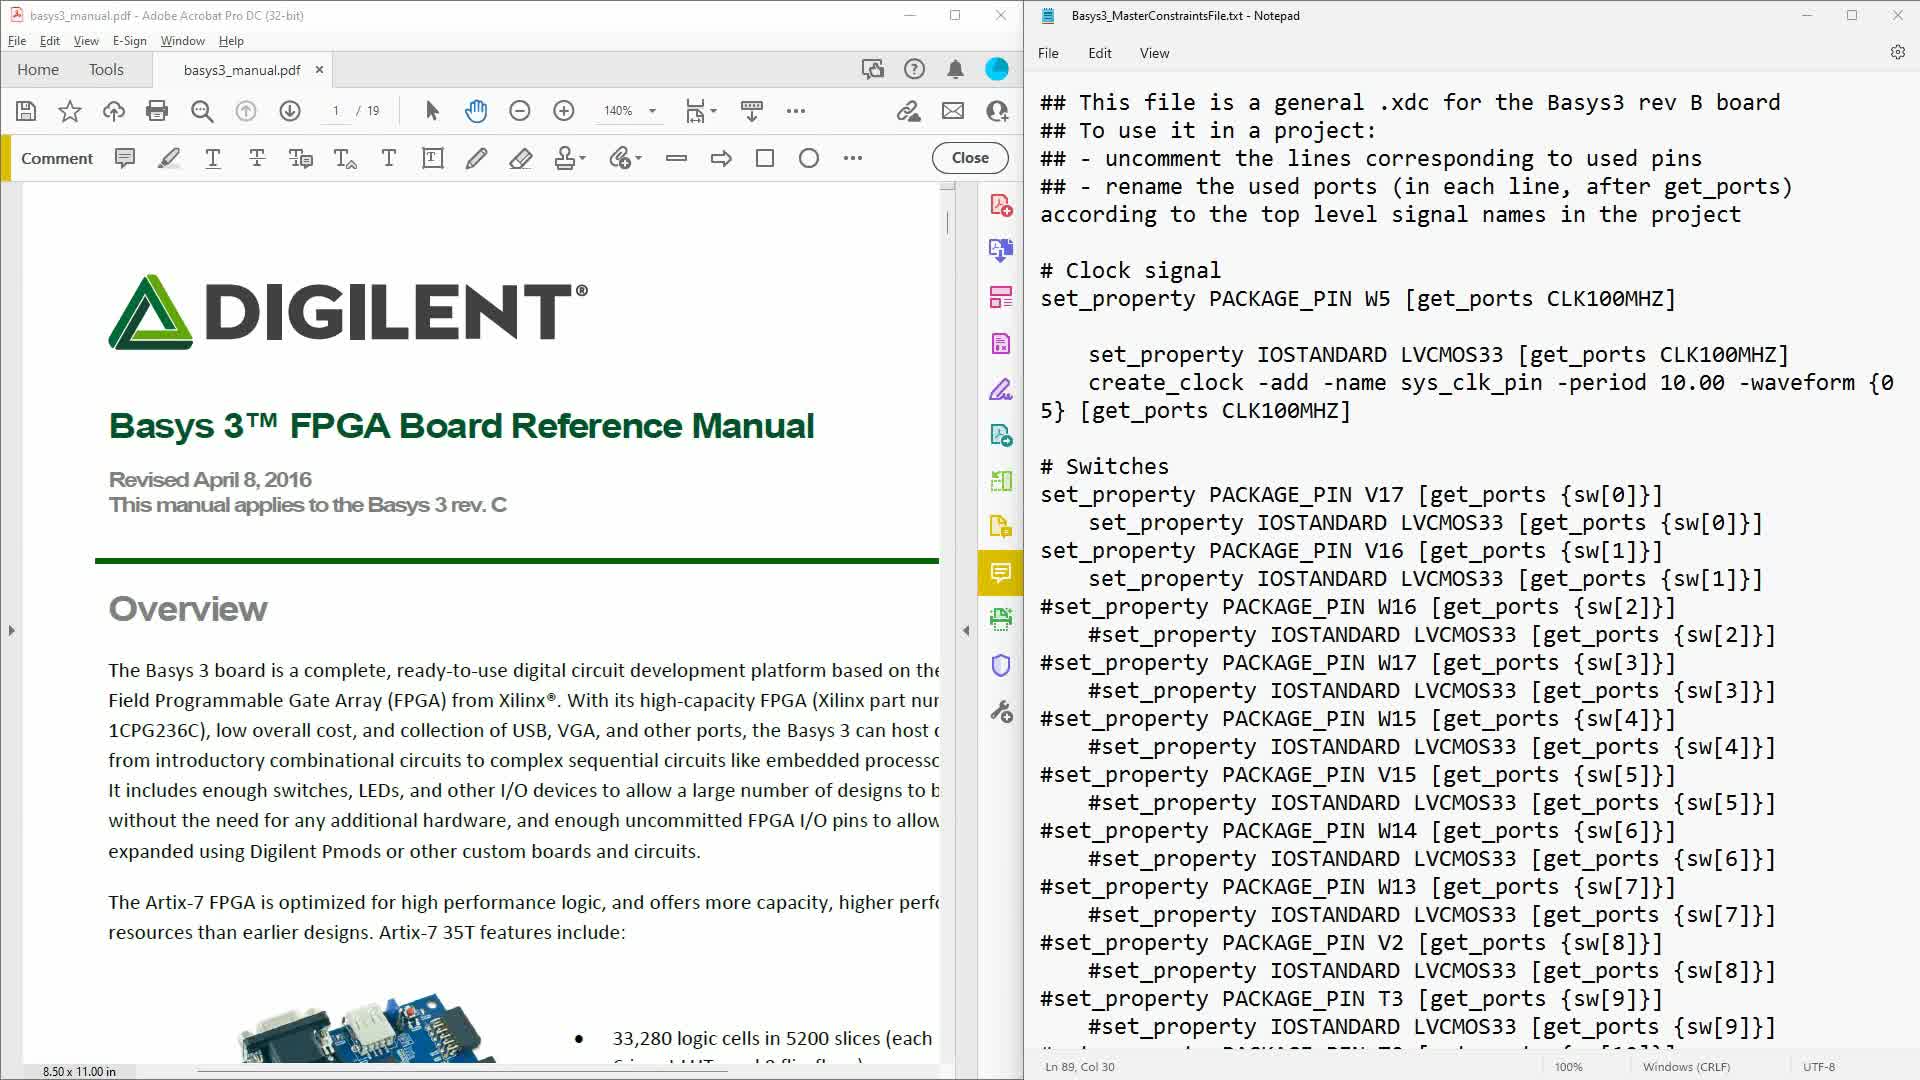Screen dimensions: 1920x1080
Task: Zoom in with plus icon
Action: [x=564, y=111]
